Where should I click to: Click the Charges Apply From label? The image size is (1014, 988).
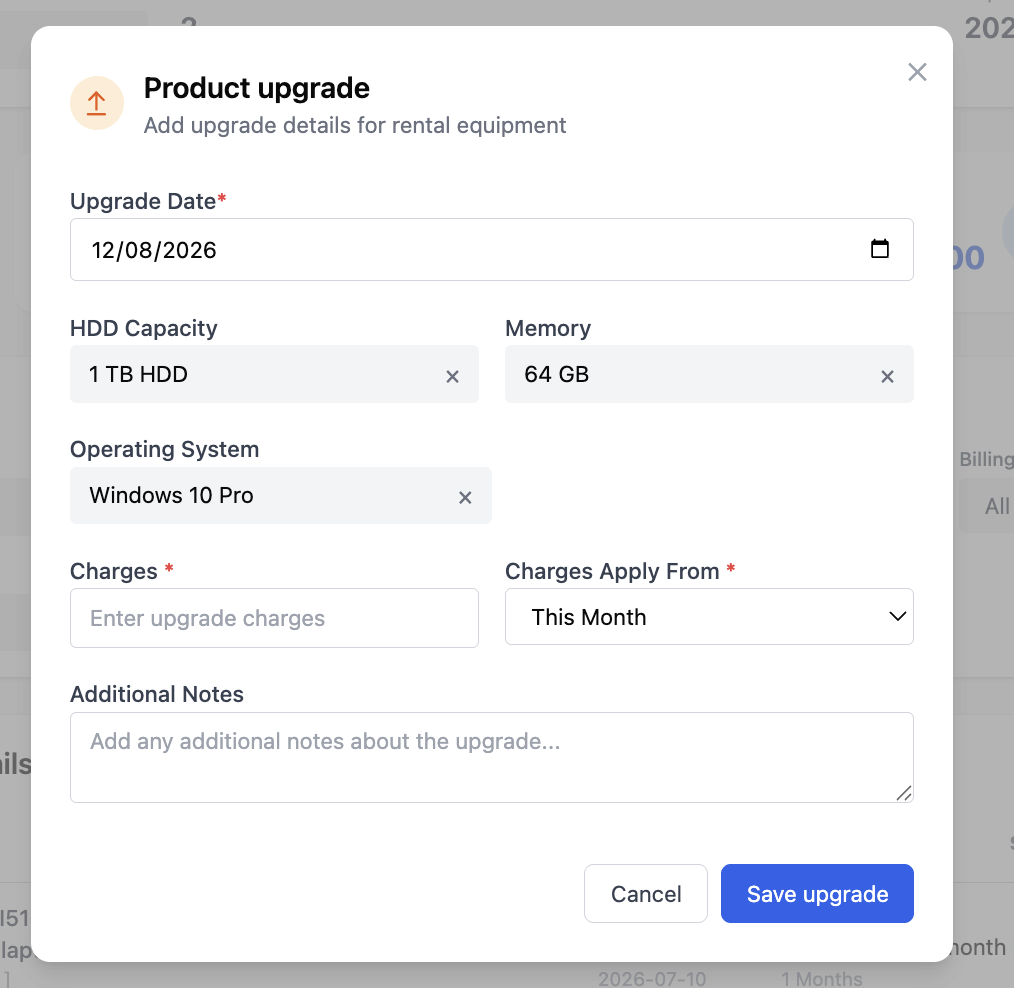pyautogui.click(x=612, y=572)
